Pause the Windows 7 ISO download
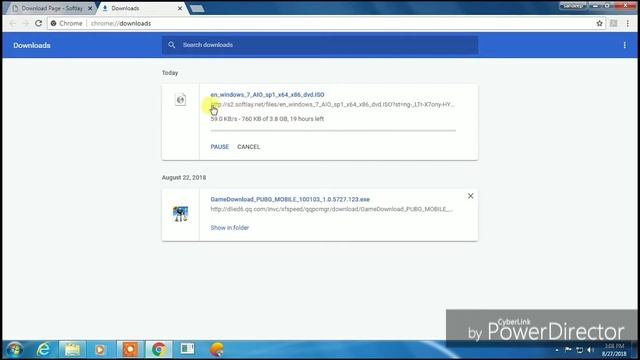Screen dimensions: 640x360 tap(220, 147)
